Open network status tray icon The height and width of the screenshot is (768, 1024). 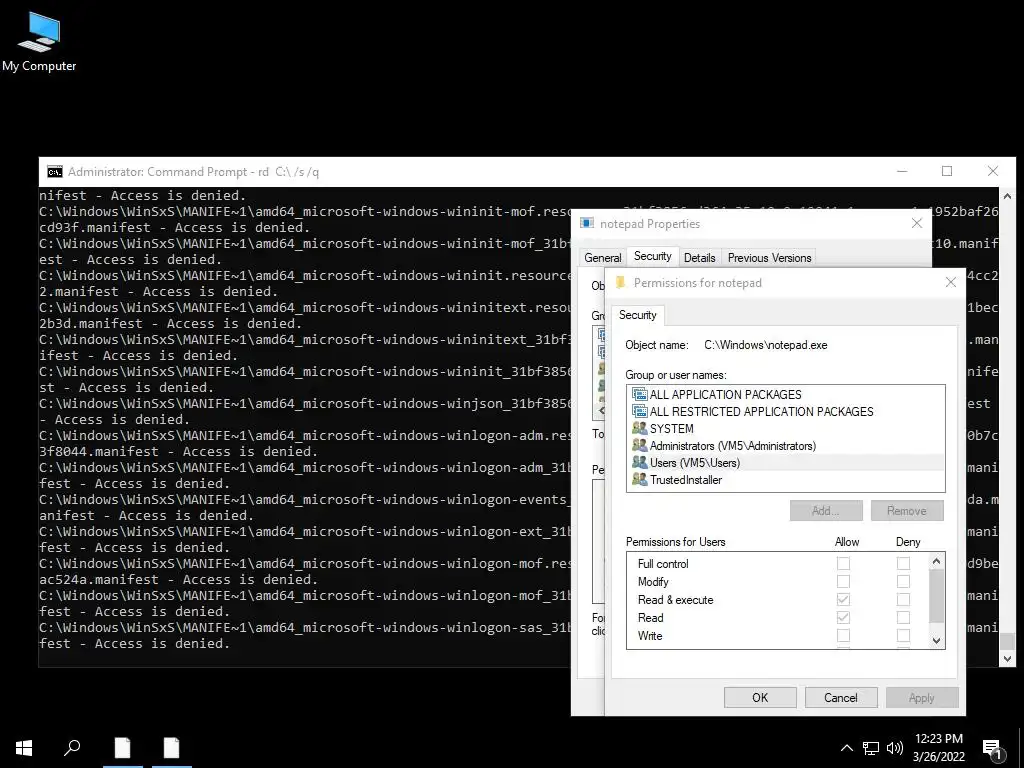click(871, 748)
